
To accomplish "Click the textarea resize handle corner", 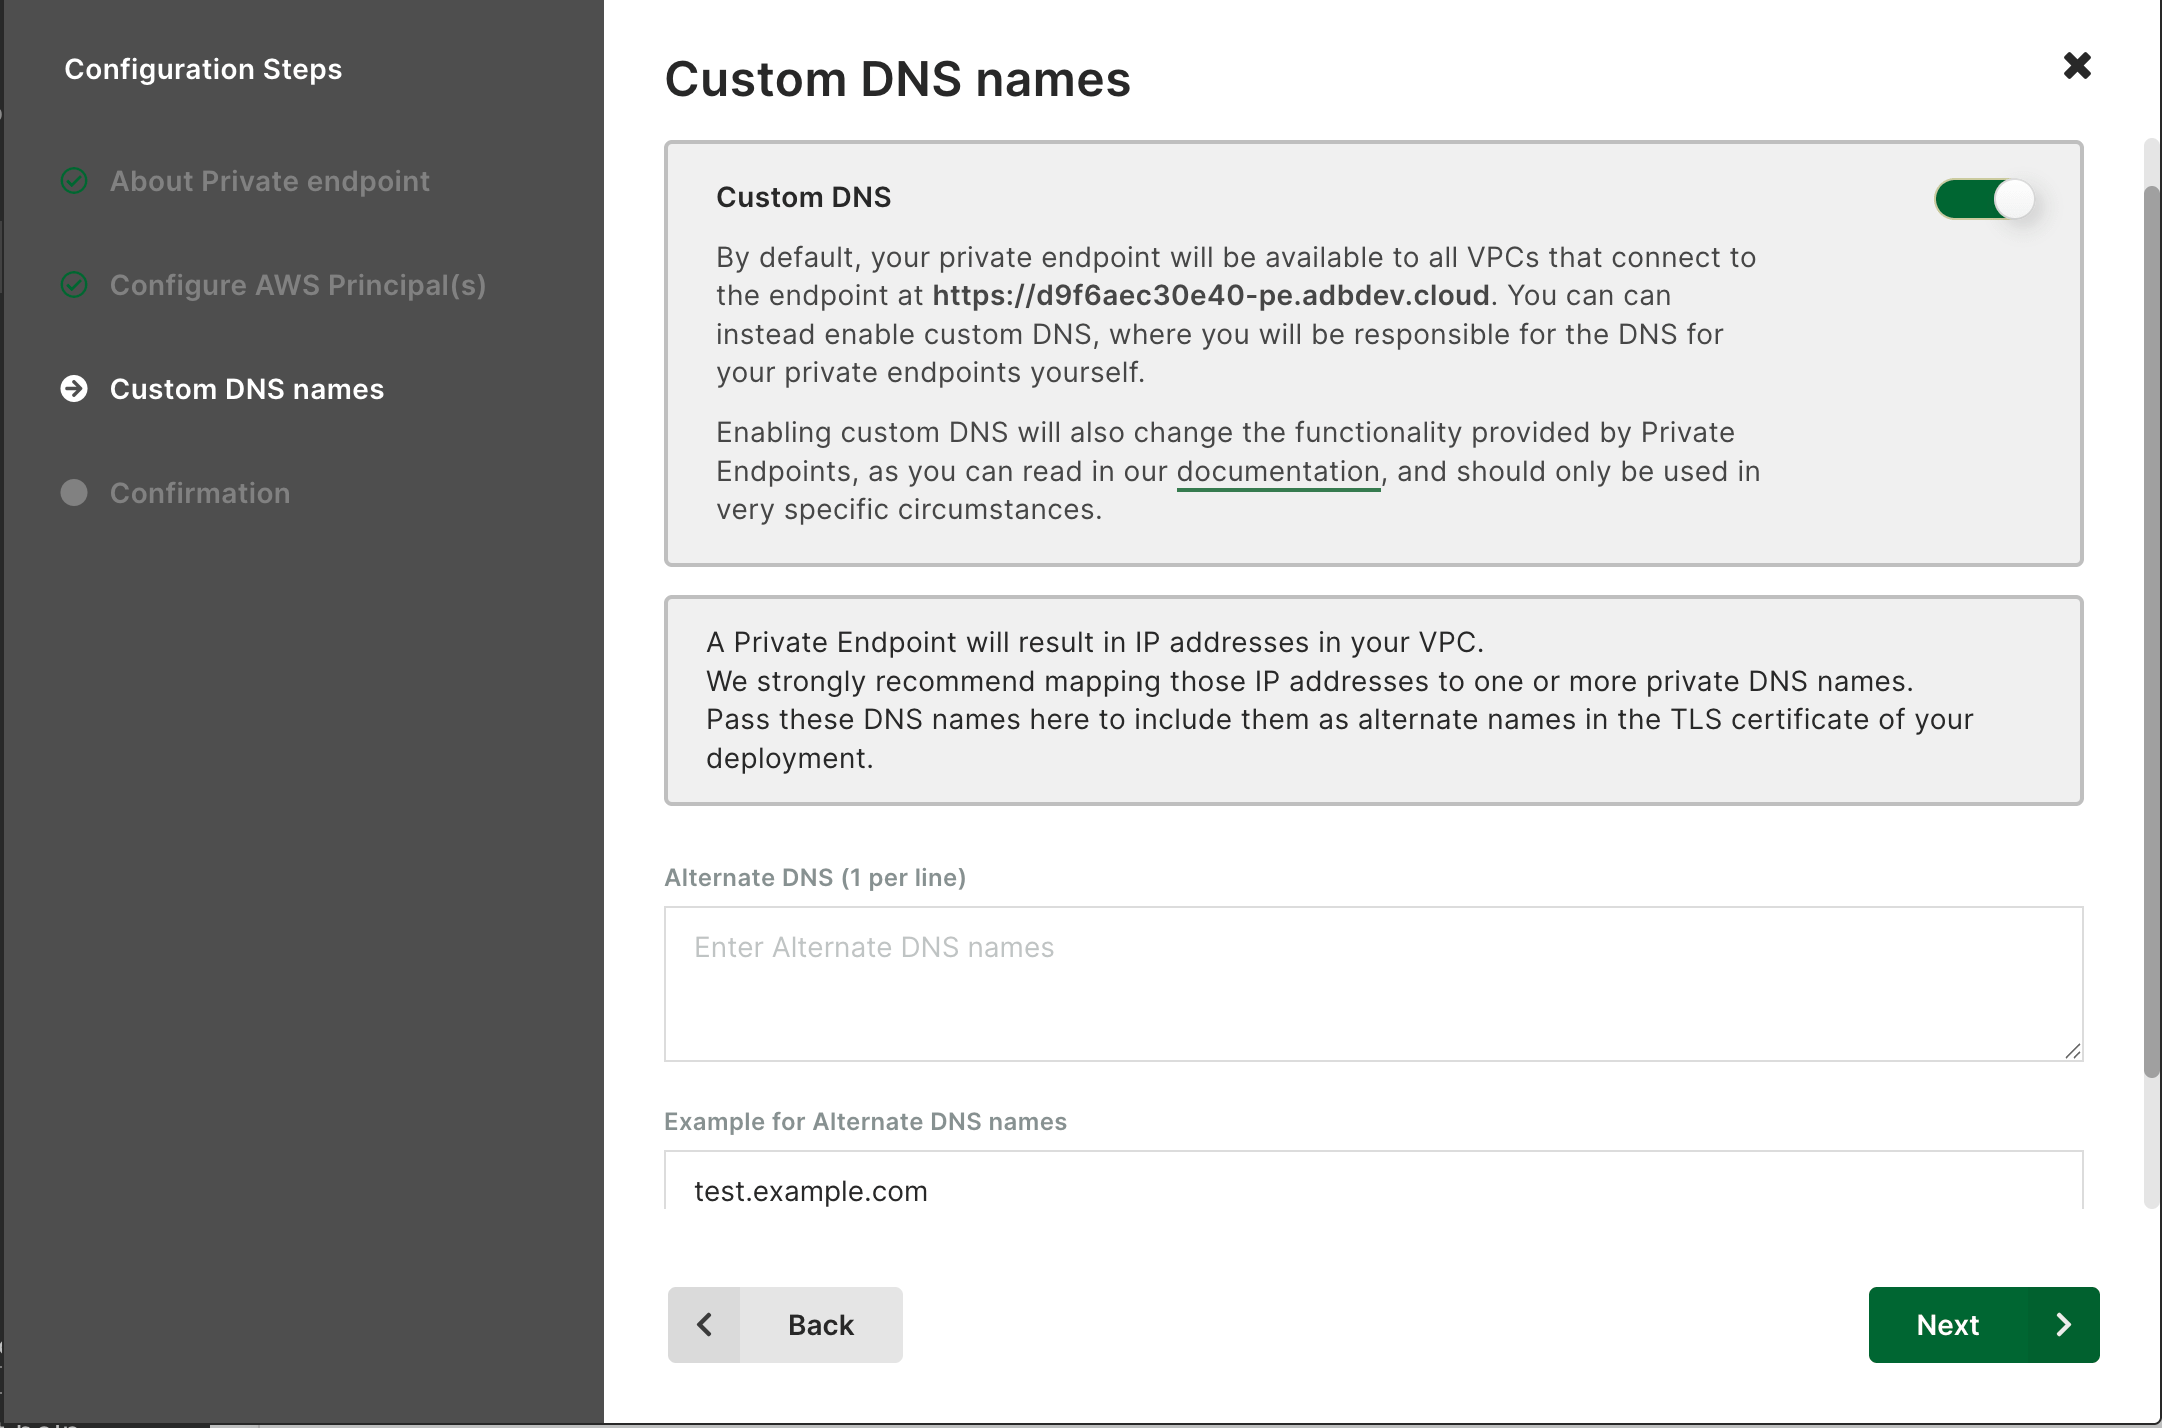I will pyautogui.click(x=2072, y=1051).
